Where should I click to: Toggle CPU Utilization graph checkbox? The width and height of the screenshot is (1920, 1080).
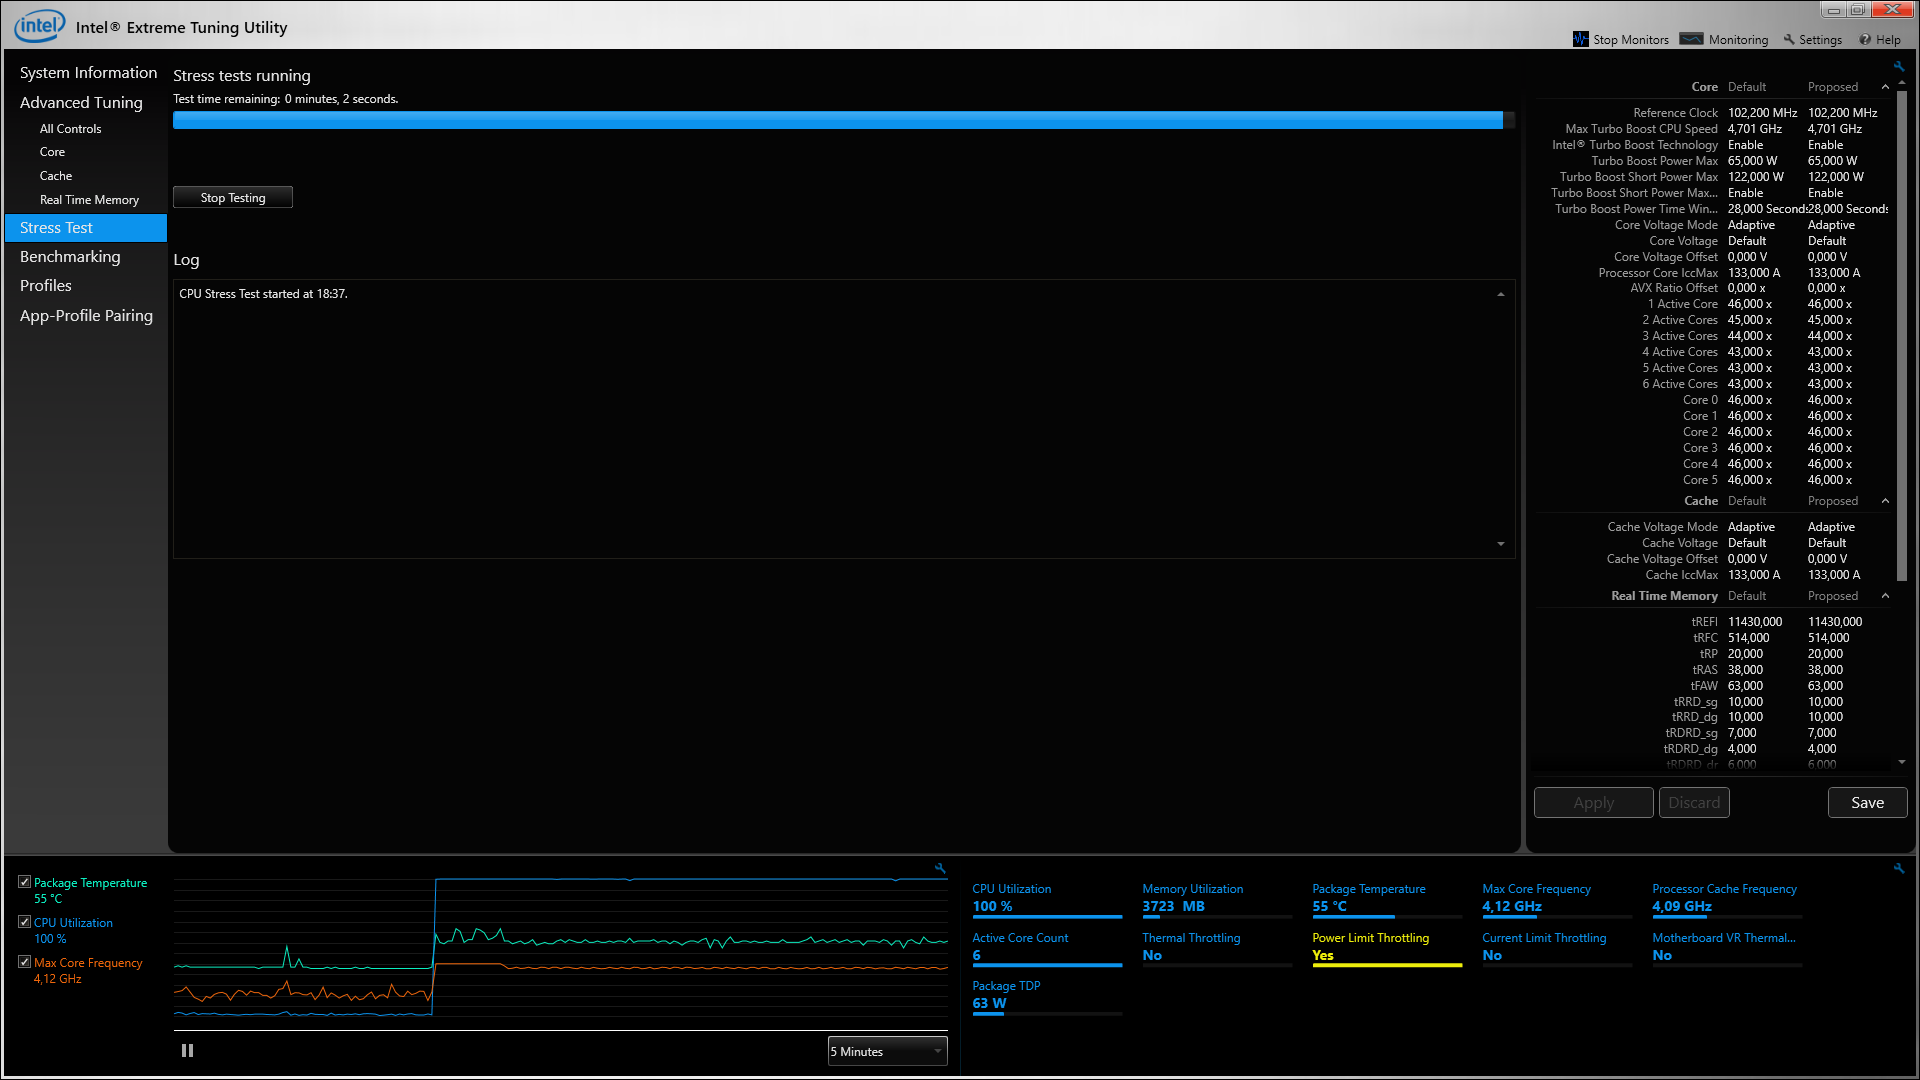pyautogui.click(x=24, y=922)
